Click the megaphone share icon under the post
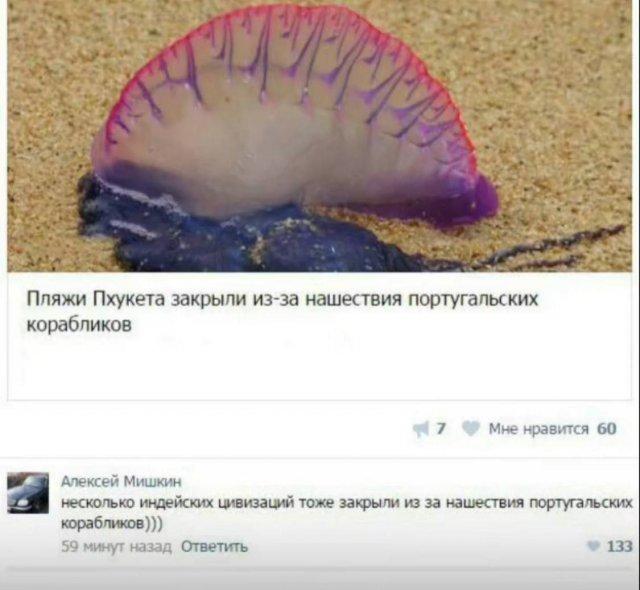This screenshot has height=590, width=640. click(x=421, y=429)
